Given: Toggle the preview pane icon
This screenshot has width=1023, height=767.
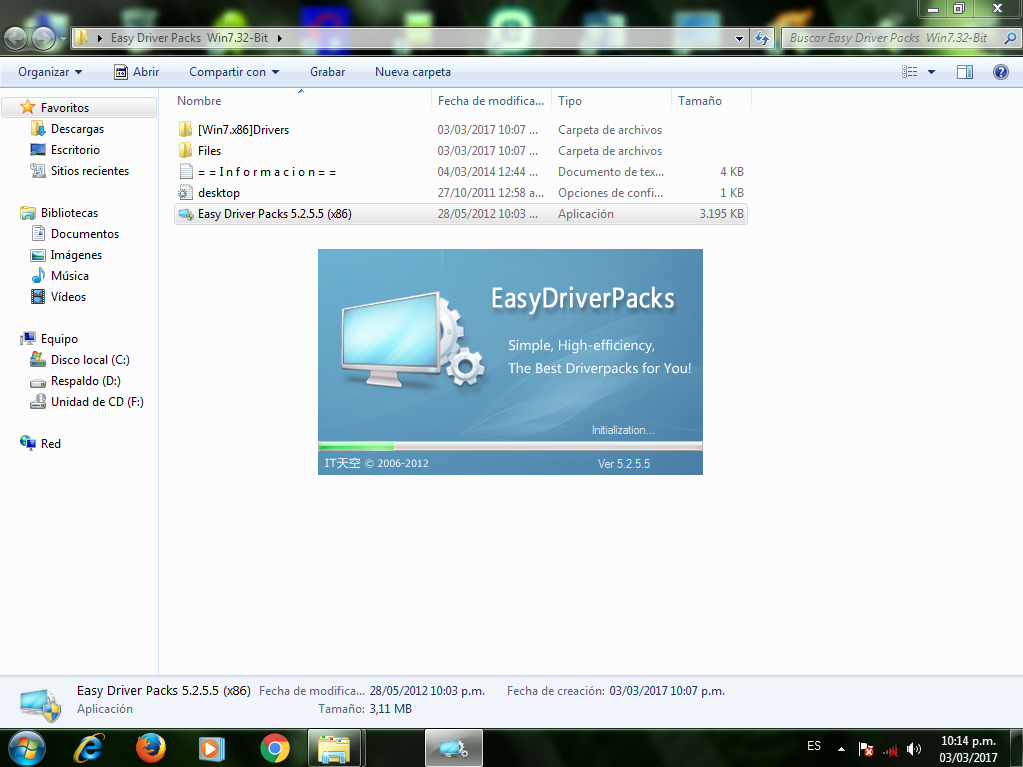Looking at the screenshot, I should point(965,72).
